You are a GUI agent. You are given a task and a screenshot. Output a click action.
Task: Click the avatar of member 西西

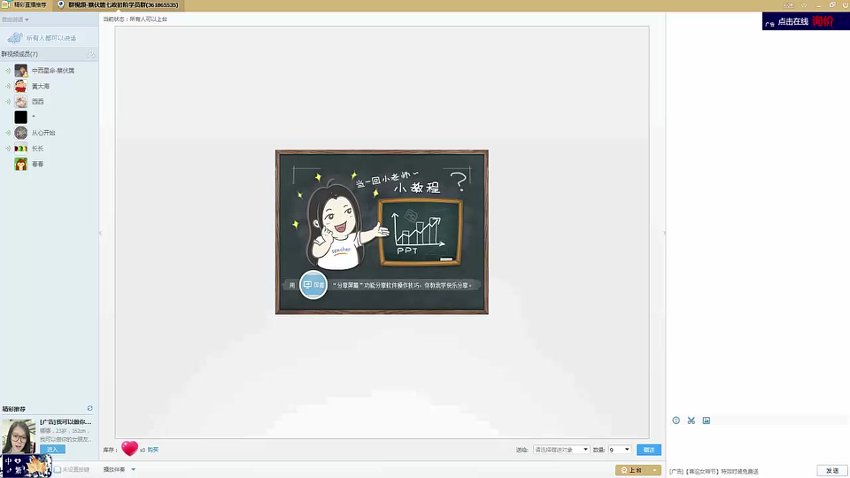[x=21, y=101]
